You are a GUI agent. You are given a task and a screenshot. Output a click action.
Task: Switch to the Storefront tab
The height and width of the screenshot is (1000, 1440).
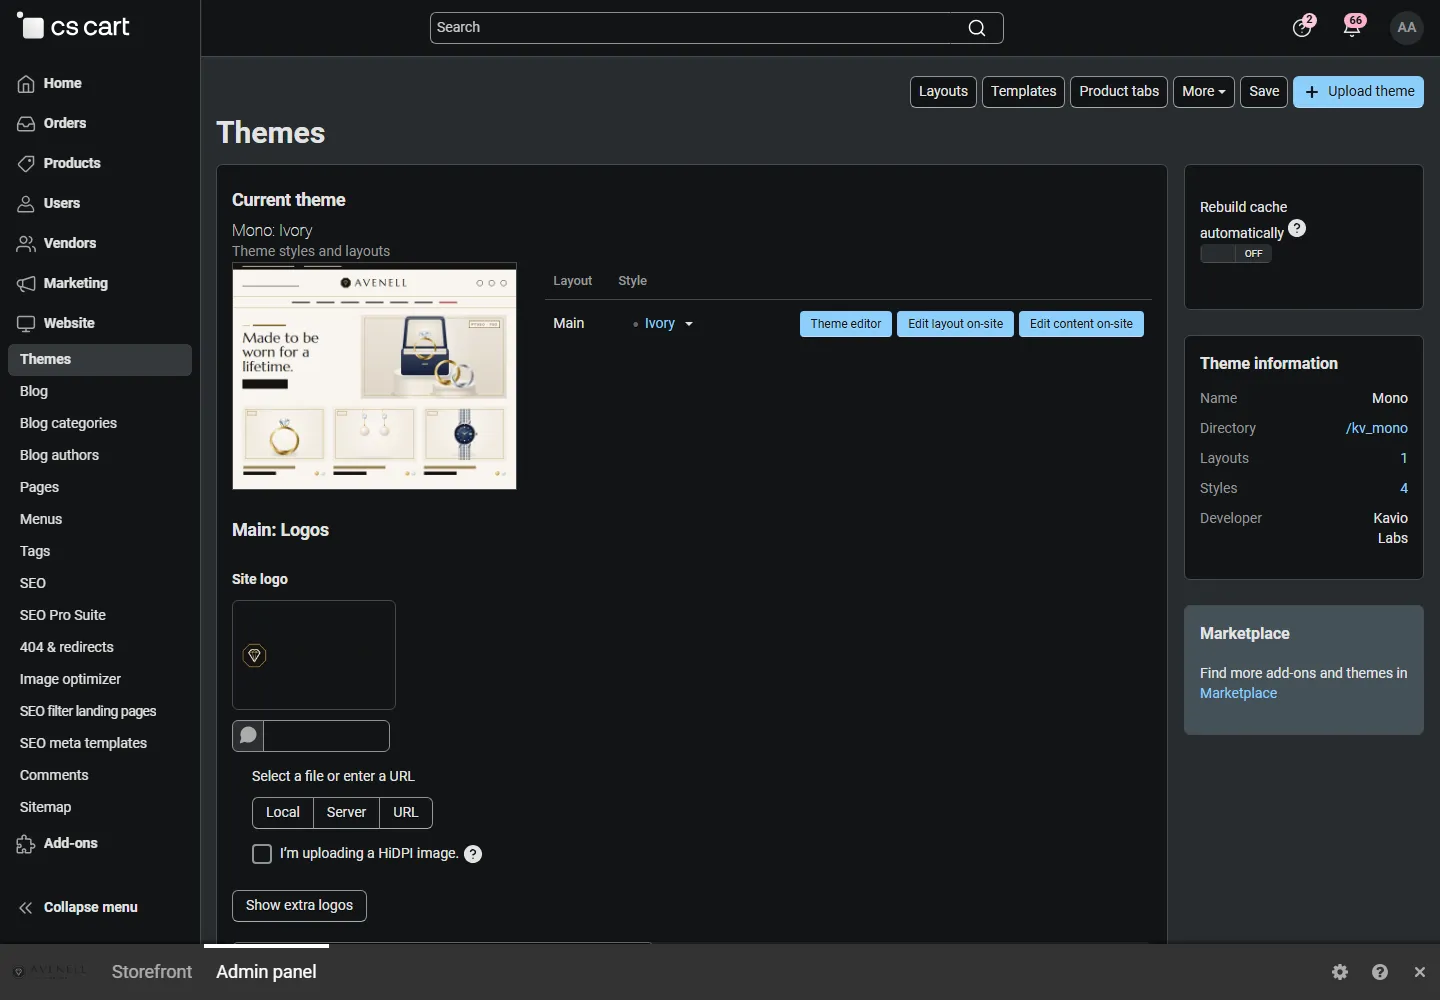click(x=152, y=972)
